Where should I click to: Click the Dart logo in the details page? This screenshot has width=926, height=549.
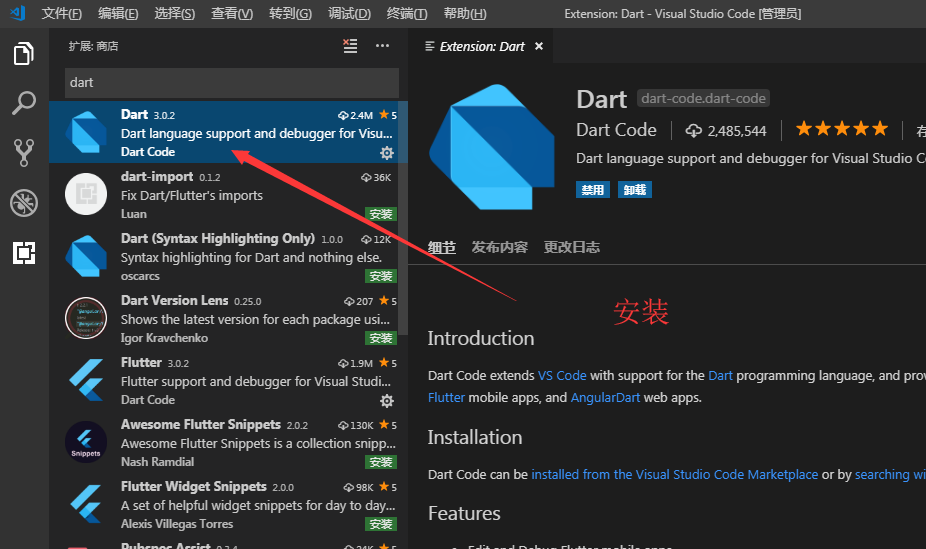(x=492, y=147)
